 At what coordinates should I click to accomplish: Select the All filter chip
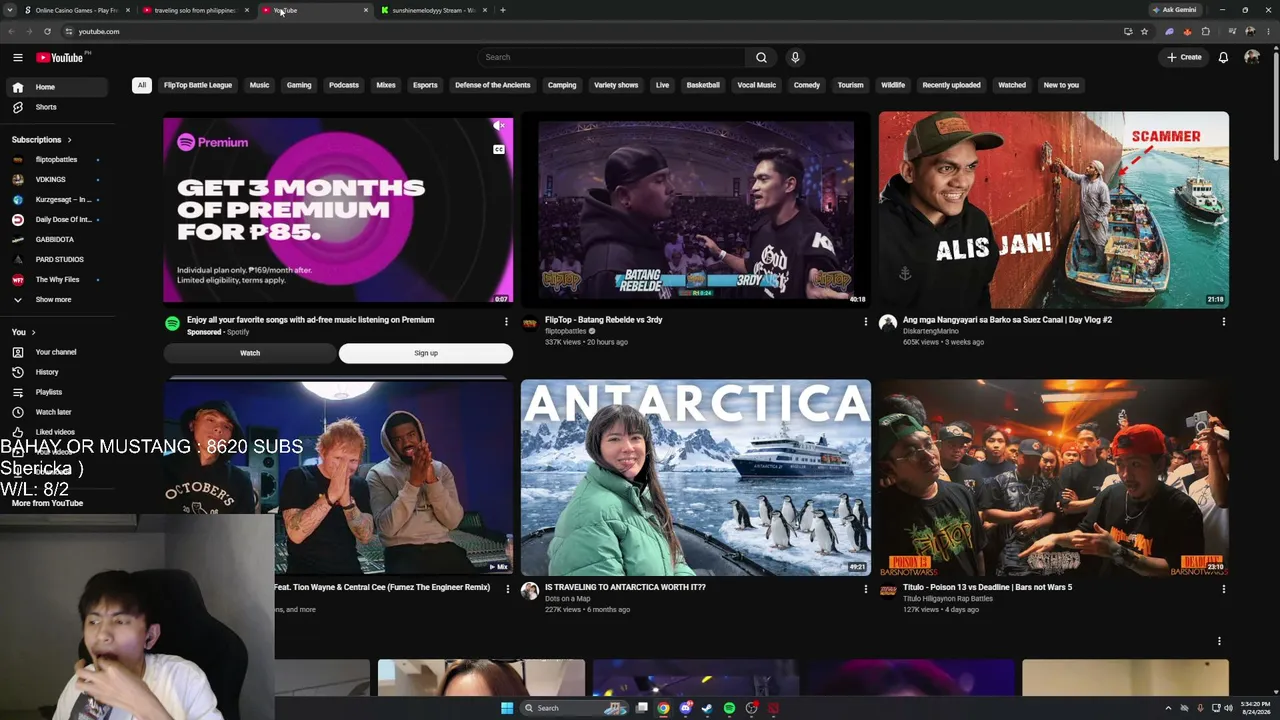point(142,85)
